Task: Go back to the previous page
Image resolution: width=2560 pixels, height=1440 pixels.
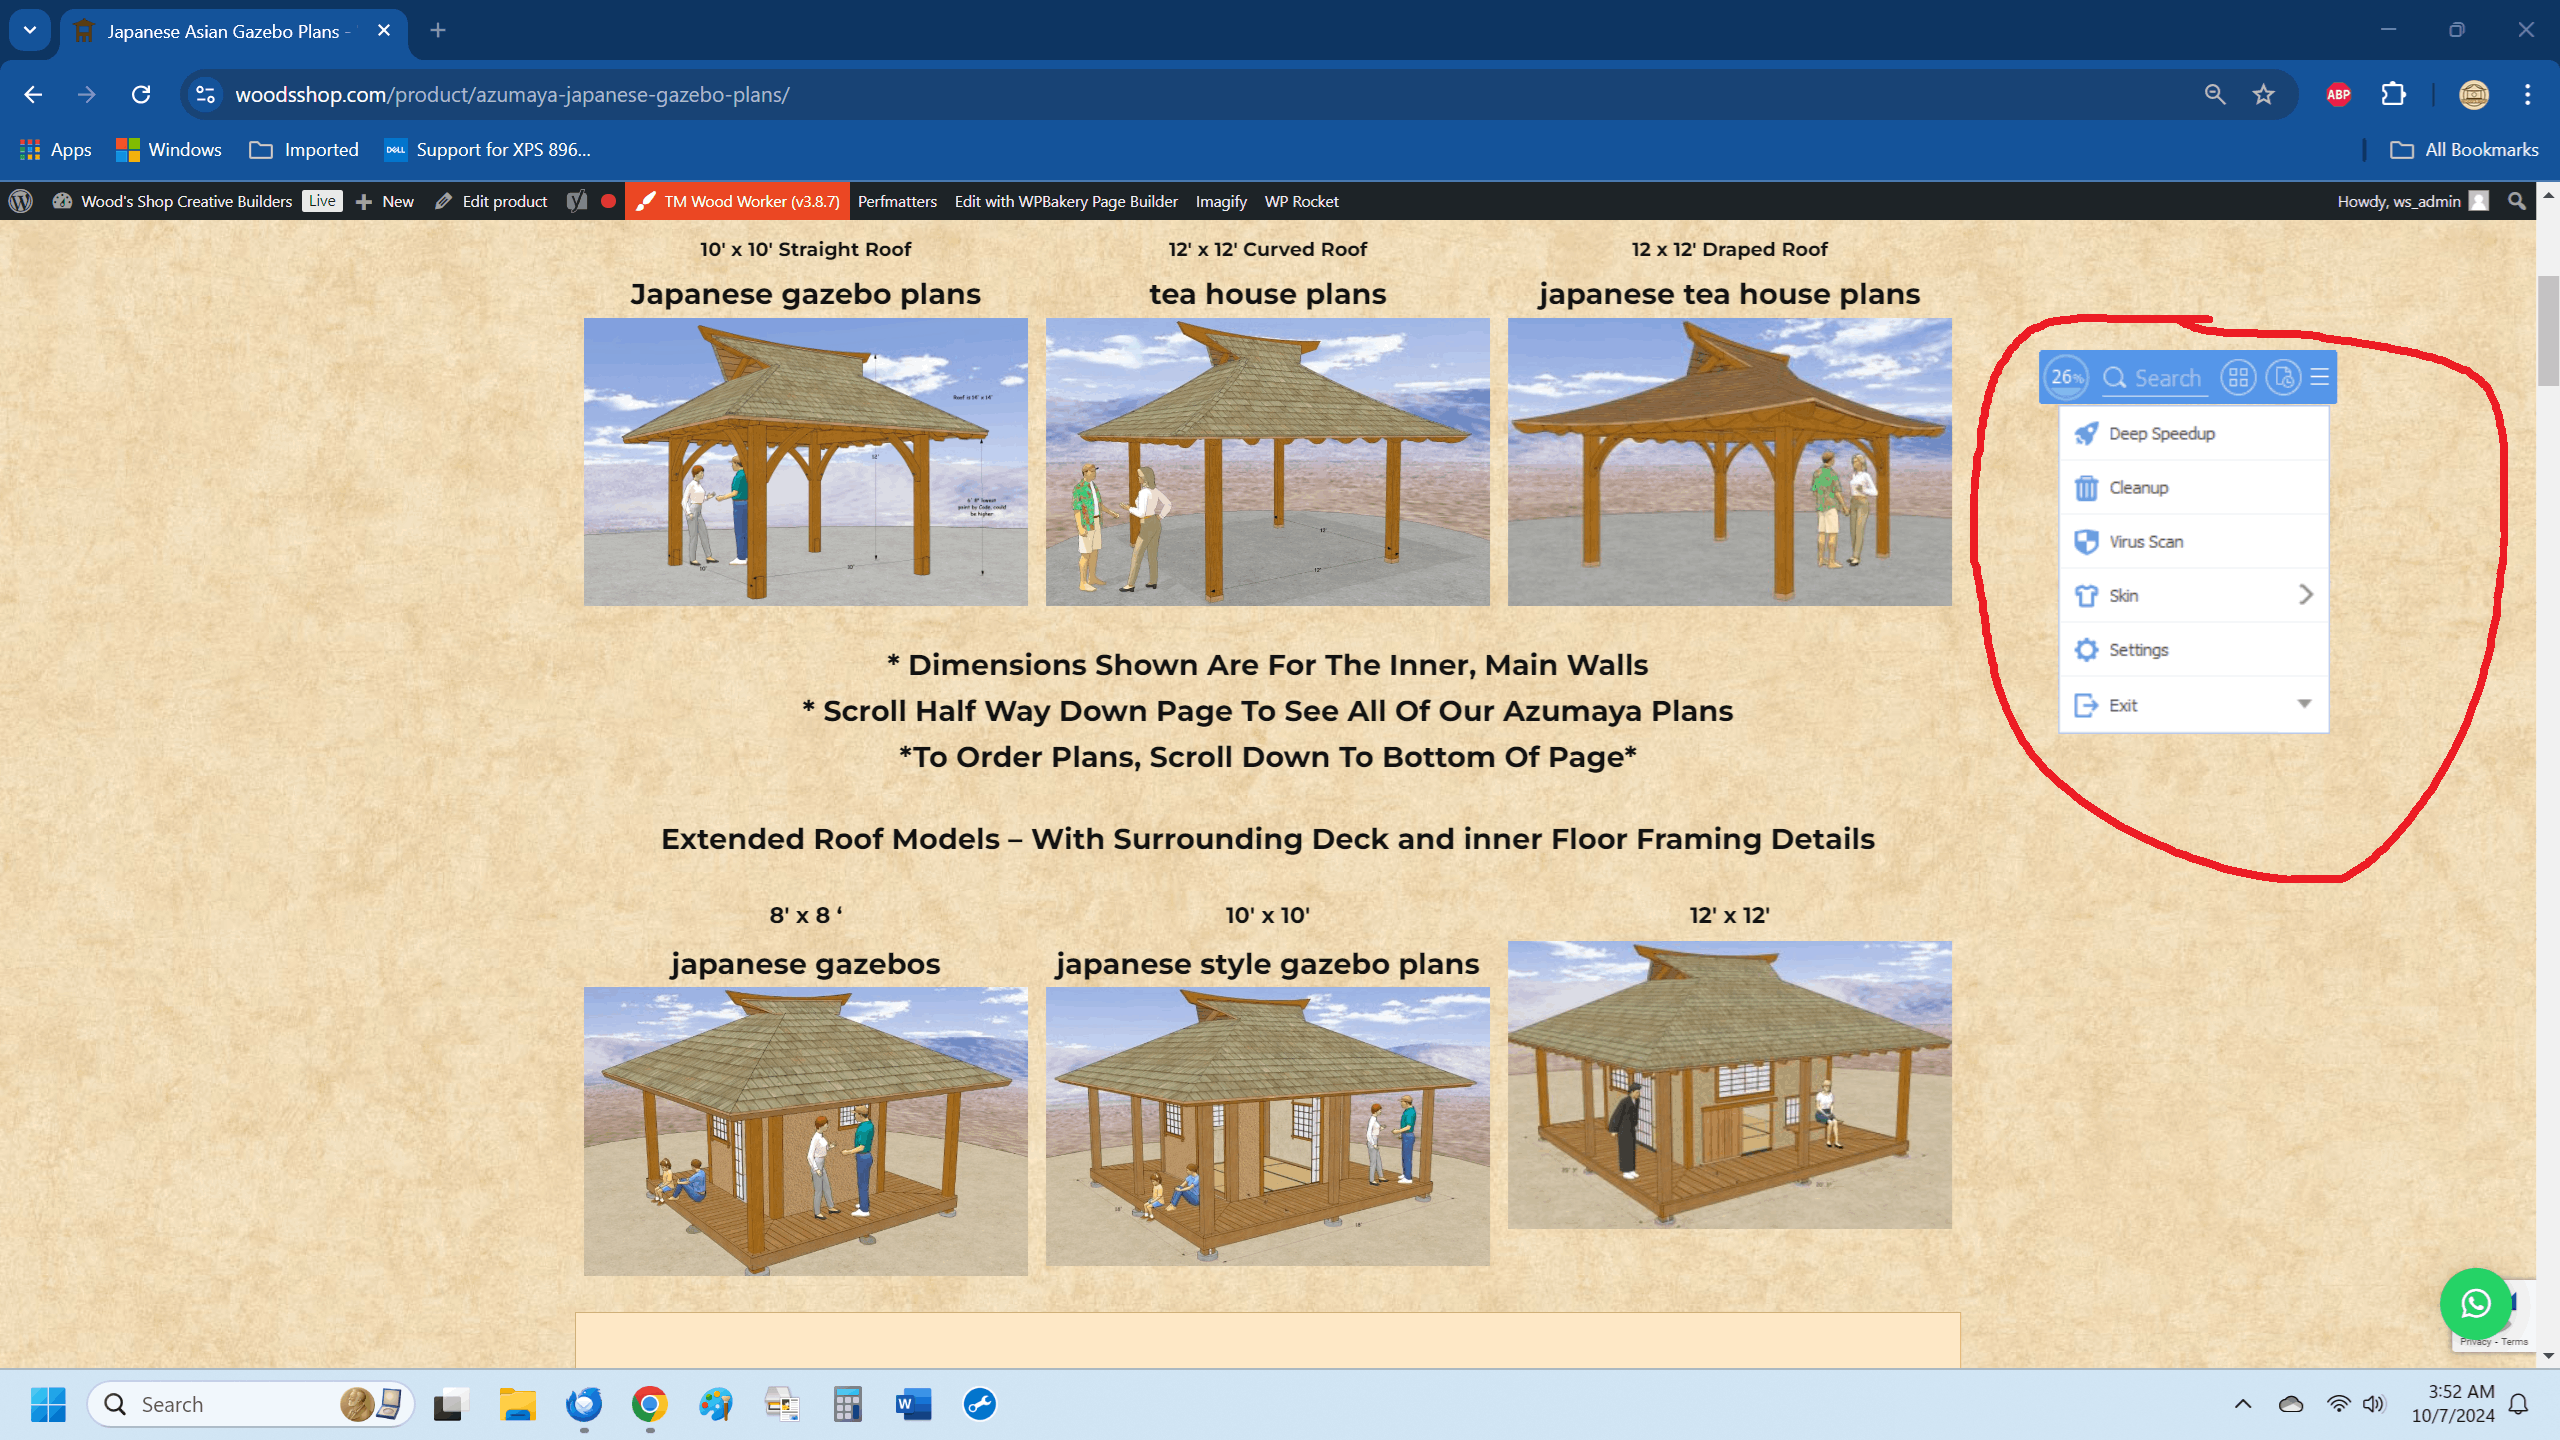Action: point(33,94)
